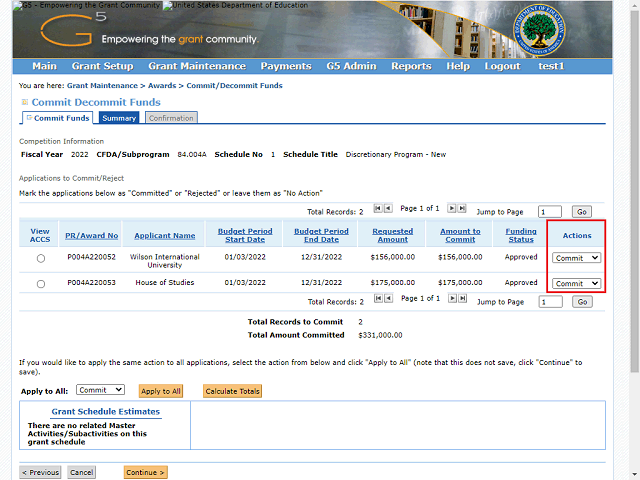Image resolution: width=640 pixels, height=480 pixels.
Task: Click the Grant Schedule Estimates heading
Action: click(105, 411)
